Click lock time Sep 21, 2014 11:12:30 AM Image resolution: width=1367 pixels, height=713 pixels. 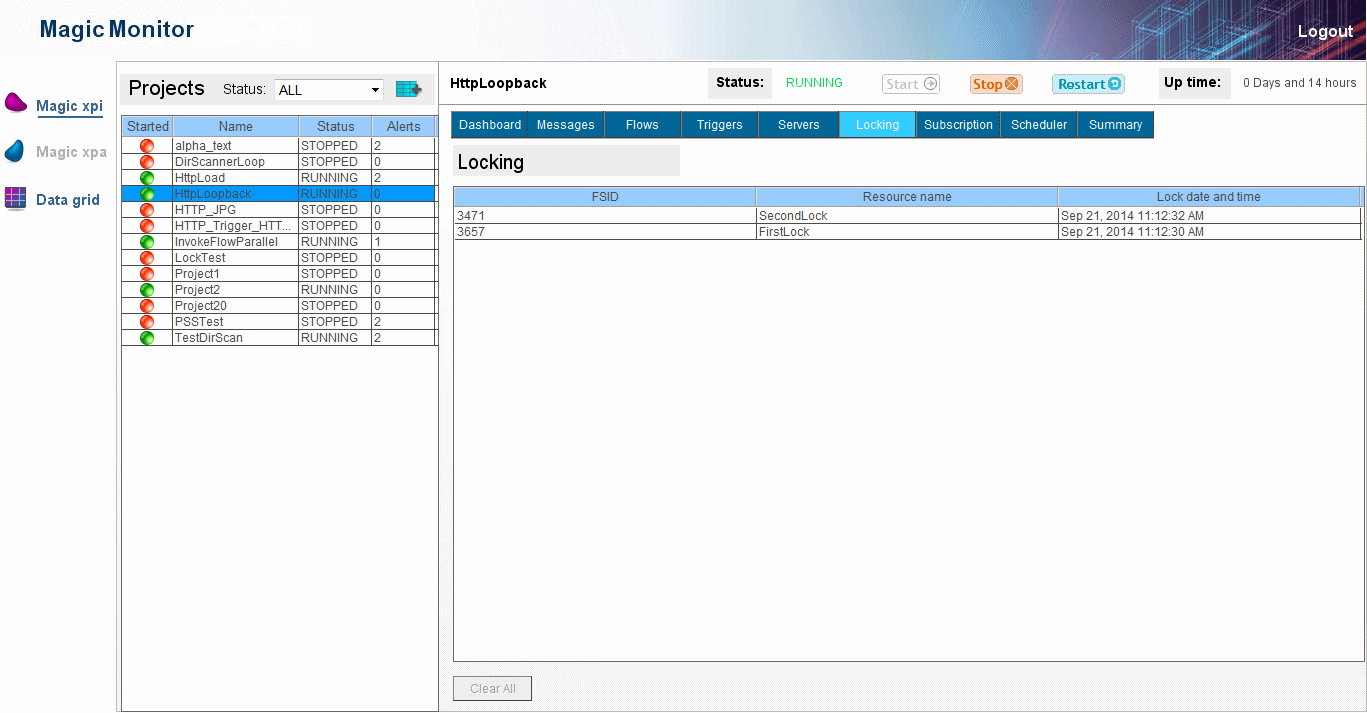(x=1132, y=232)
